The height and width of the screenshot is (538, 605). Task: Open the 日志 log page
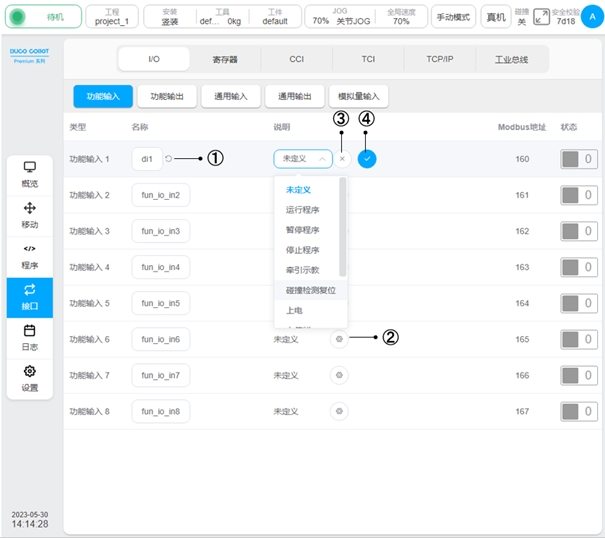pyautogui.click(x=30, y=337)
